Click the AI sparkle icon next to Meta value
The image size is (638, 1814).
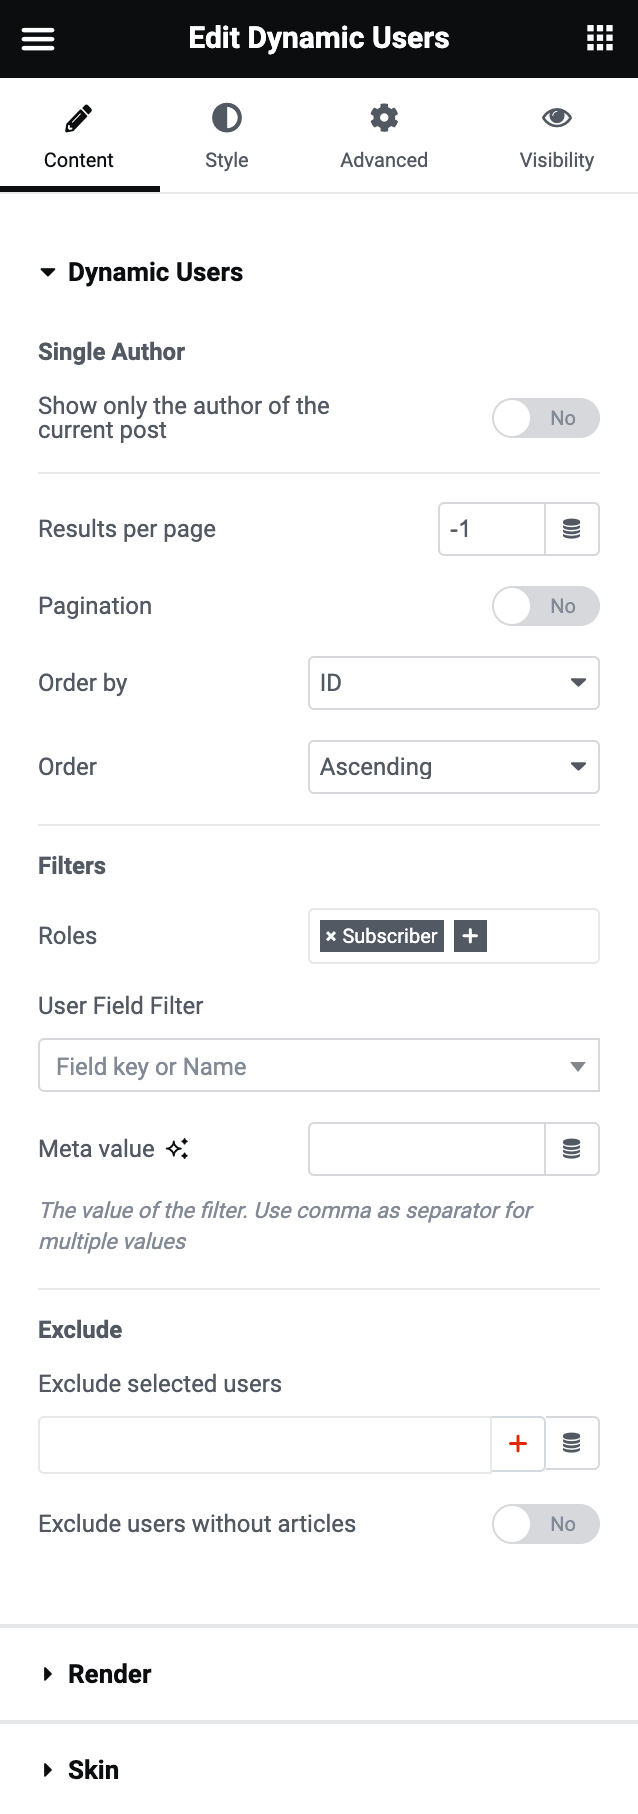coord(178,1149)
